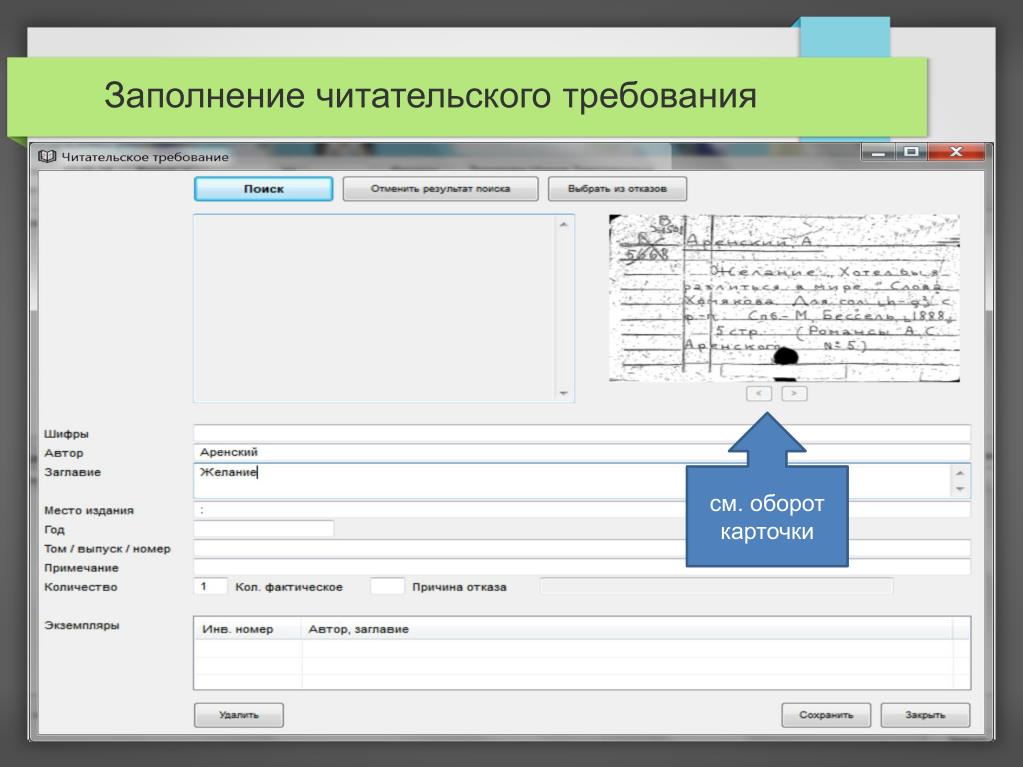Open Выбрать из отказов
Viewport: 1023px width, 767px height.
[x=617, y=189]
